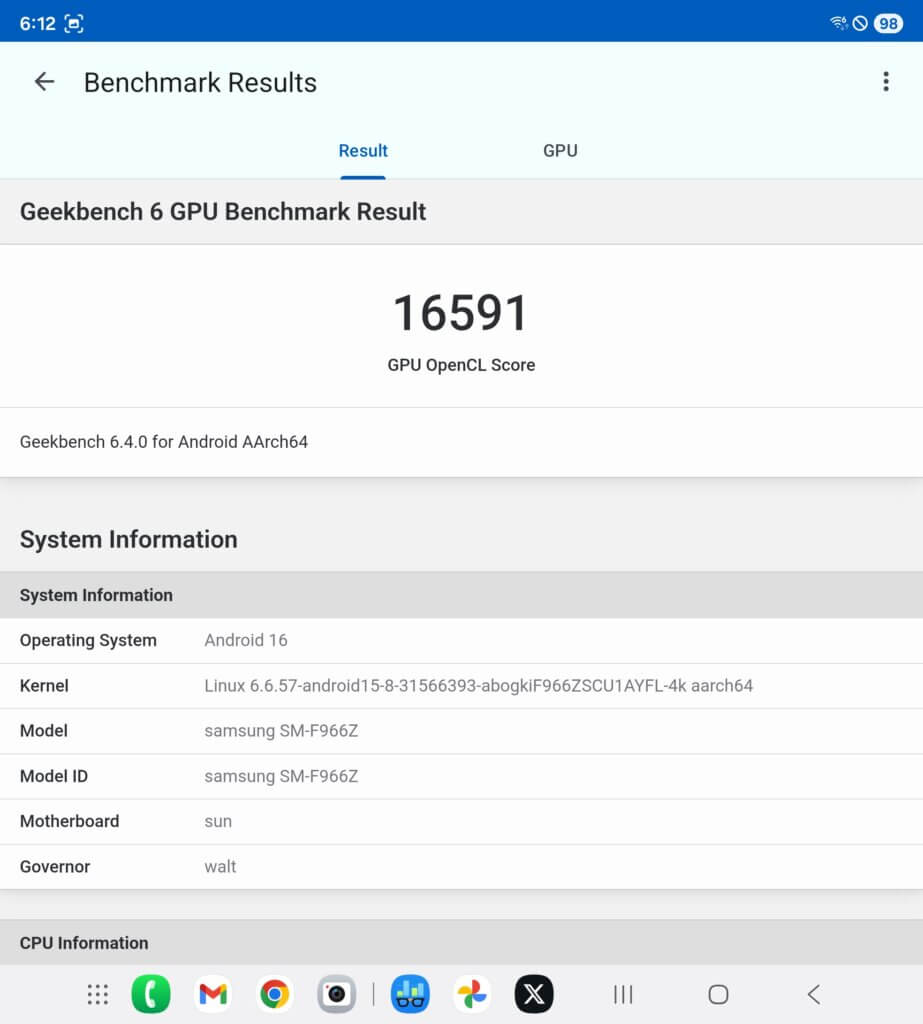Viewport: 923px width, 1024px height.
Task: Tap the battery 98 indicator
Action: point(888,24)
